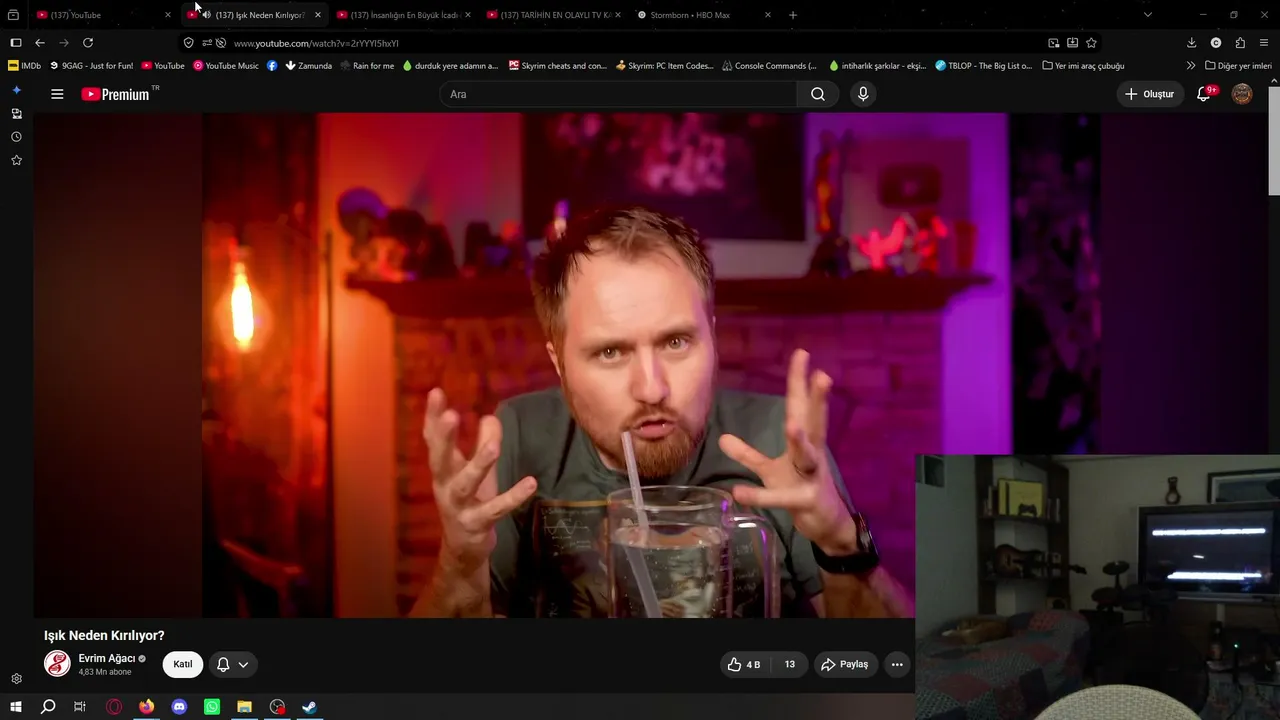
Task: Click the YouTube search magnifier button
Action: [818, 94]
